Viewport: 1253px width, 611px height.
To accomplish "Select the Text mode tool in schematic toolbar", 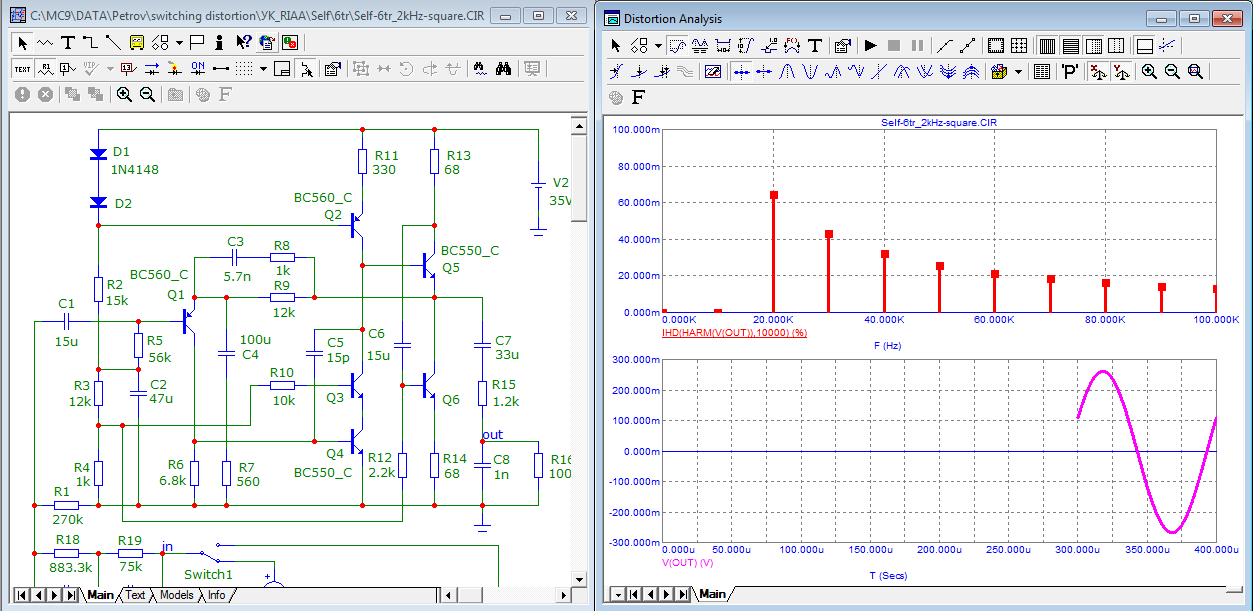I will coord(67,42).
